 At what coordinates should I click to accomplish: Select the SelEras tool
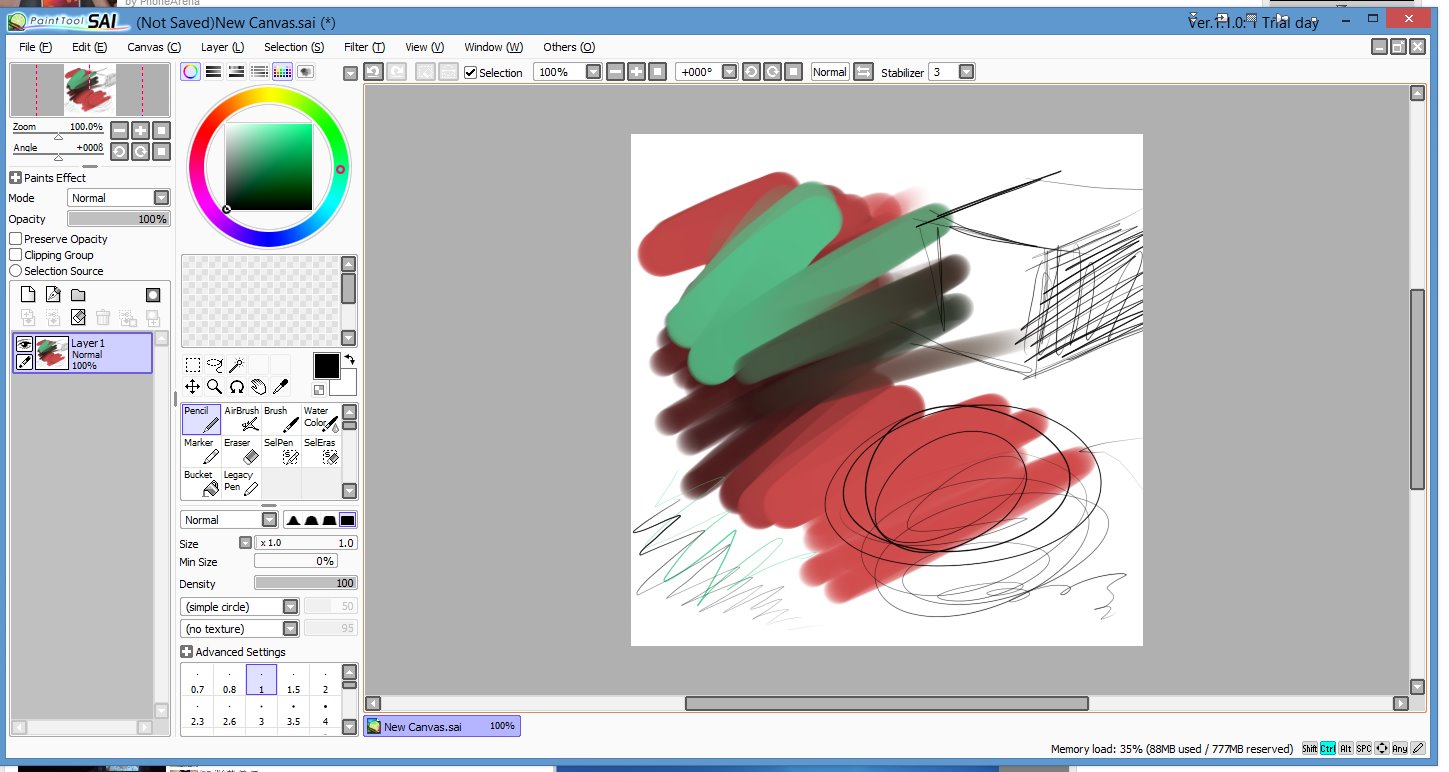coord(322,451)
